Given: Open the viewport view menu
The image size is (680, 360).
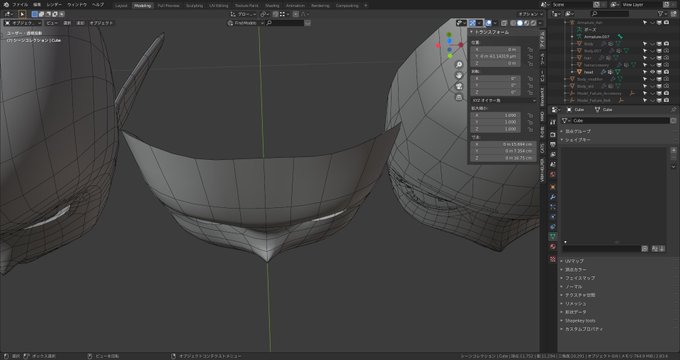Looking at the screenshot, I should (52, 23).
